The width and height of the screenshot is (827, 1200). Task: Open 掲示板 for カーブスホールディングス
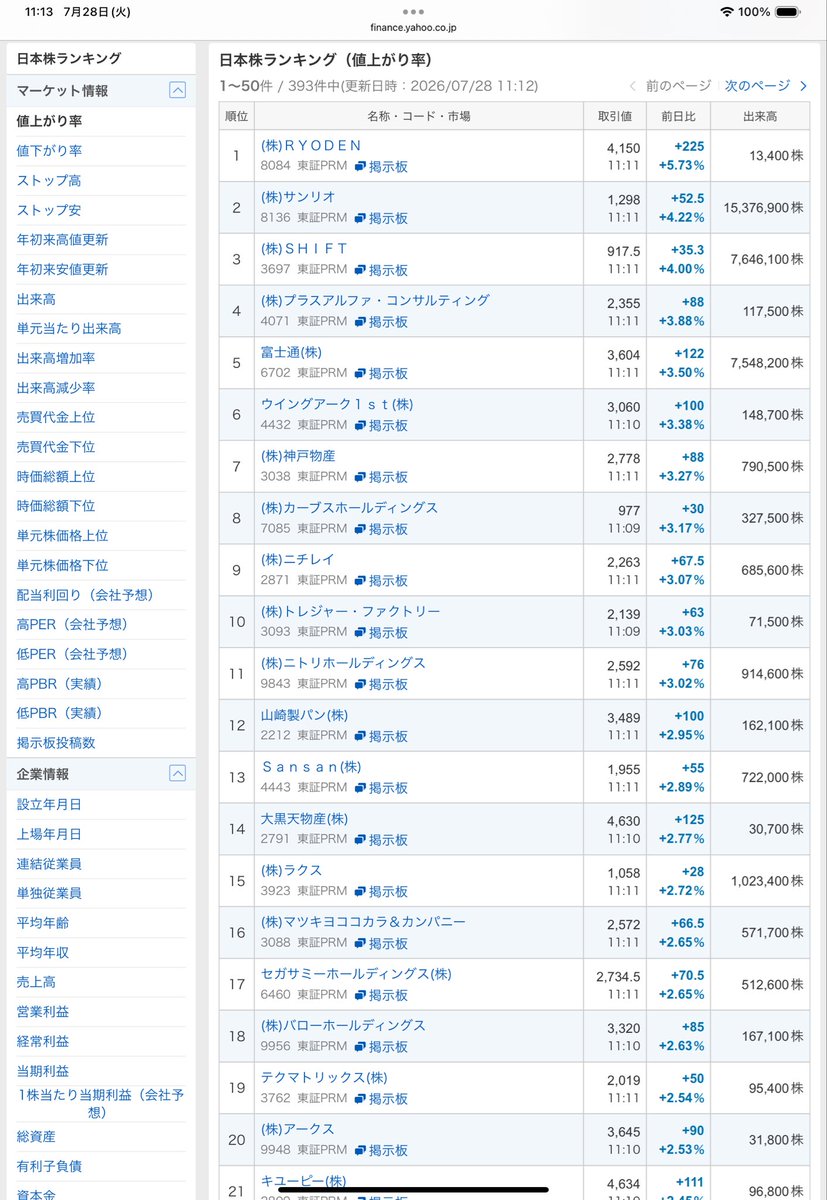[381, 529]
